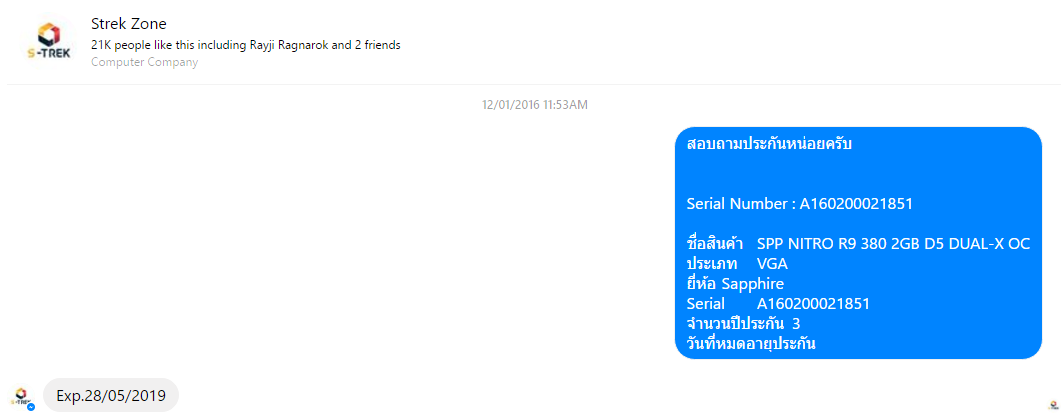
Task: Click the Thai greeting line in the blue bubble
Action: point(769,144)
